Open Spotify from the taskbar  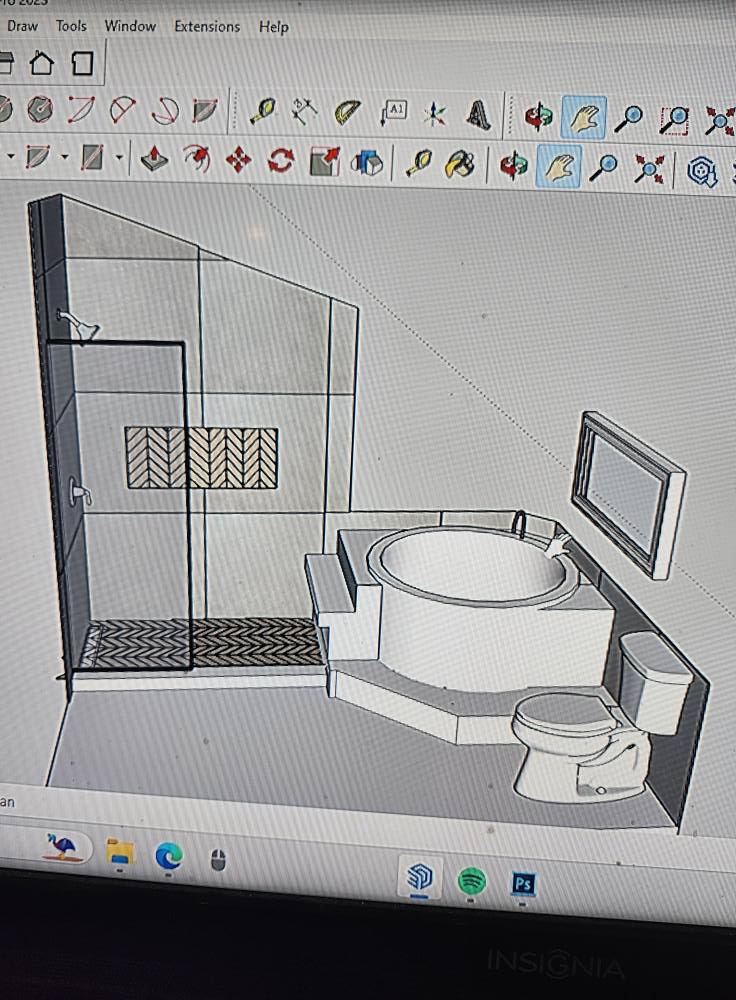coord(471,881)
